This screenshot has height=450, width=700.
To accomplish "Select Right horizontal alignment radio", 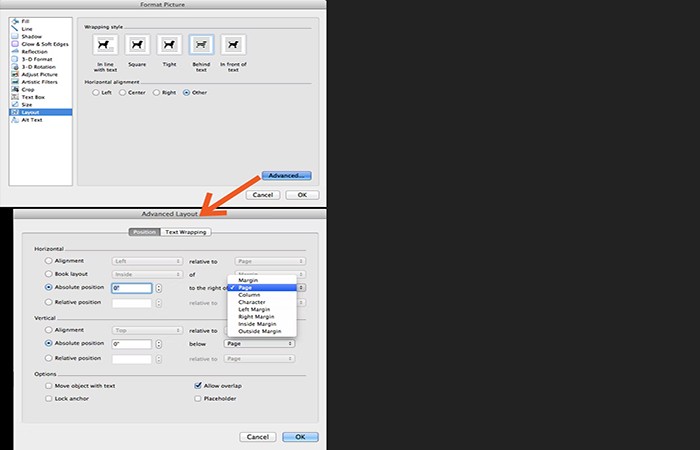I will (x=156, y=92).
